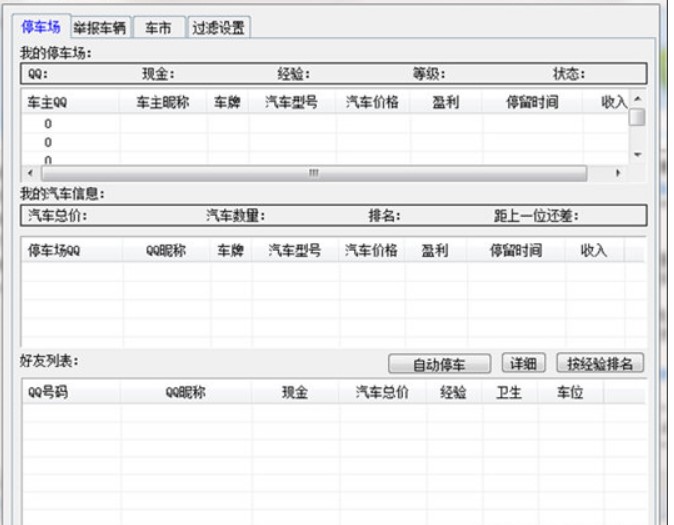Click the vertical scrollbar thumb in parking list
Viewport: 674px width, 525px height.
(x=637, y=117)
